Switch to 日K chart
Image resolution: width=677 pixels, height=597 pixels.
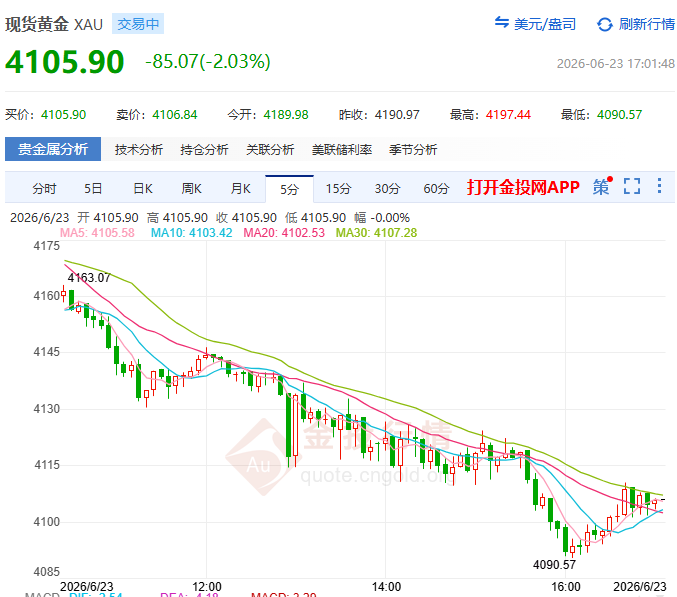[x=143, y=189]
